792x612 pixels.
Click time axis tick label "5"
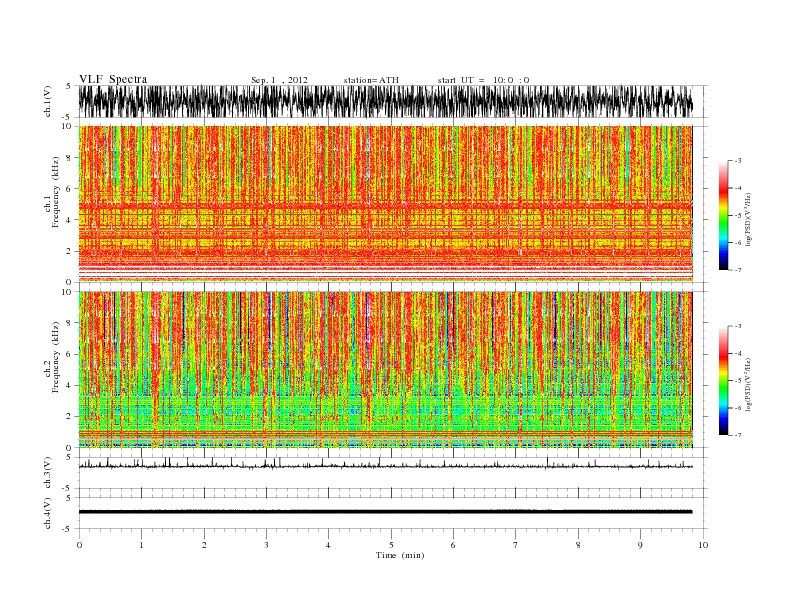tap(391, 545)
